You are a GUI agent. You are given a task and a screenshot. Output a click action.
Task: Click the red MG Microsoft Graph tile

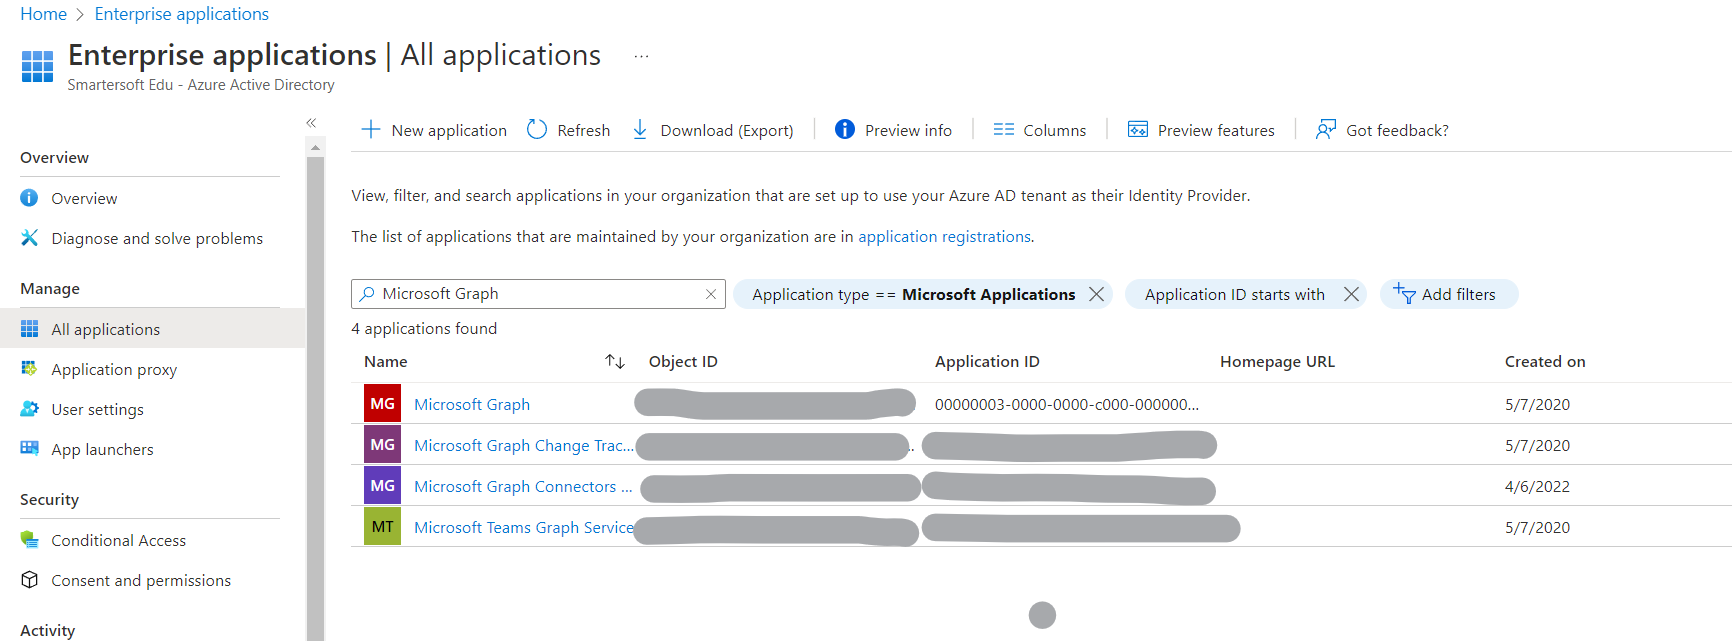pyautogui.click(x=382, y=403)
